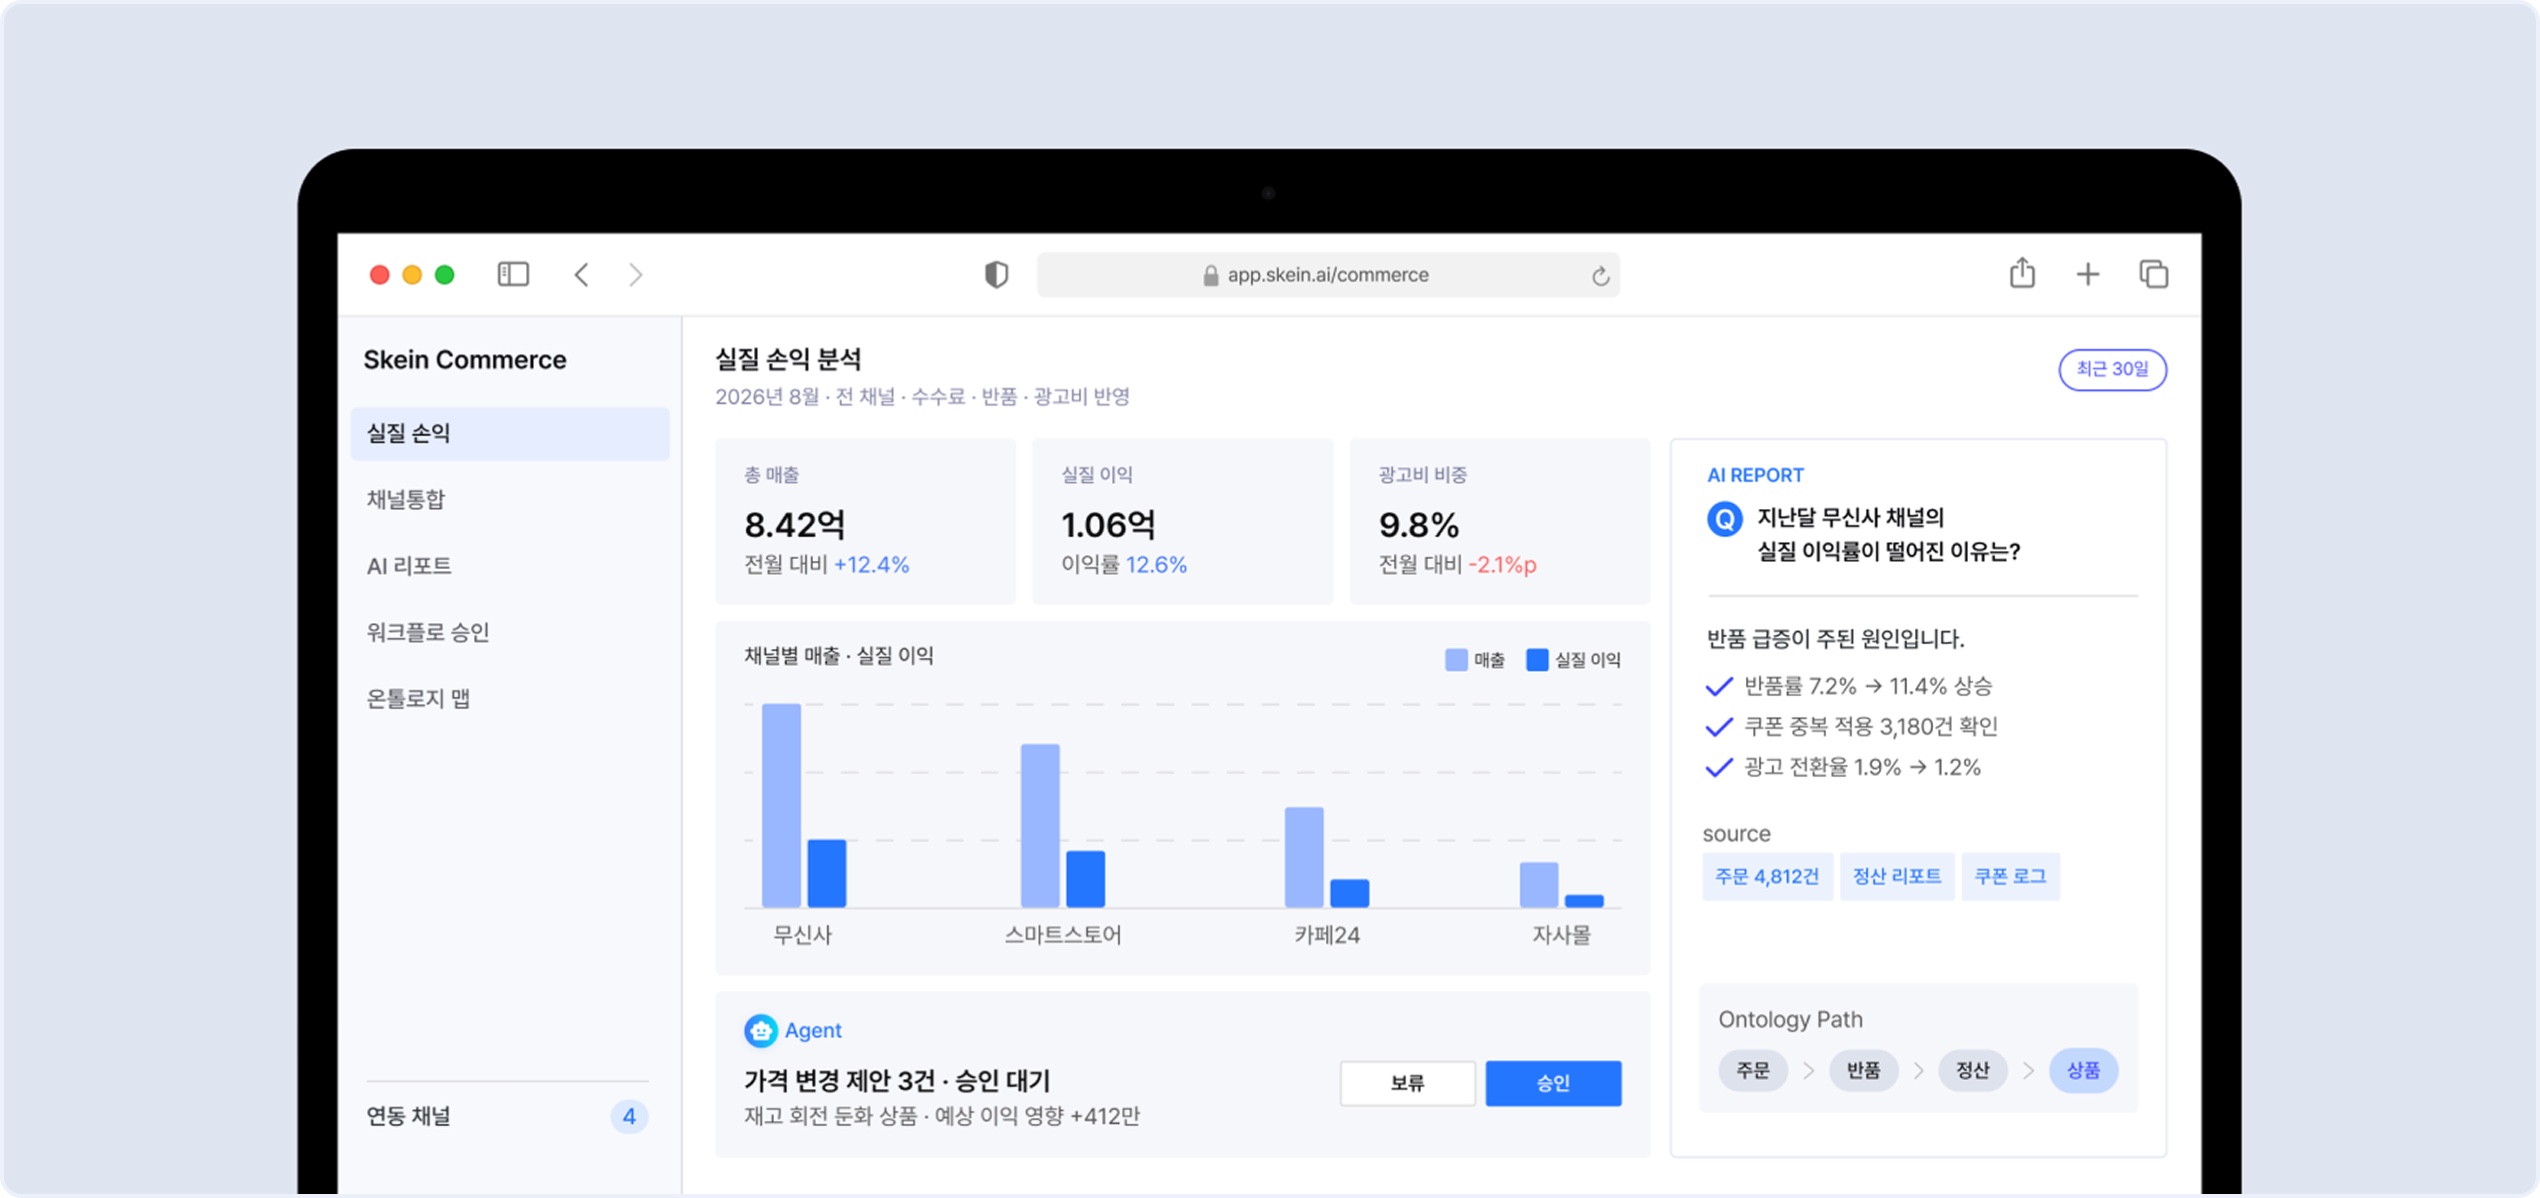Screen dimensions: 2540x1198
Task: Click the +12.4% change value
Action: point(871,565)
